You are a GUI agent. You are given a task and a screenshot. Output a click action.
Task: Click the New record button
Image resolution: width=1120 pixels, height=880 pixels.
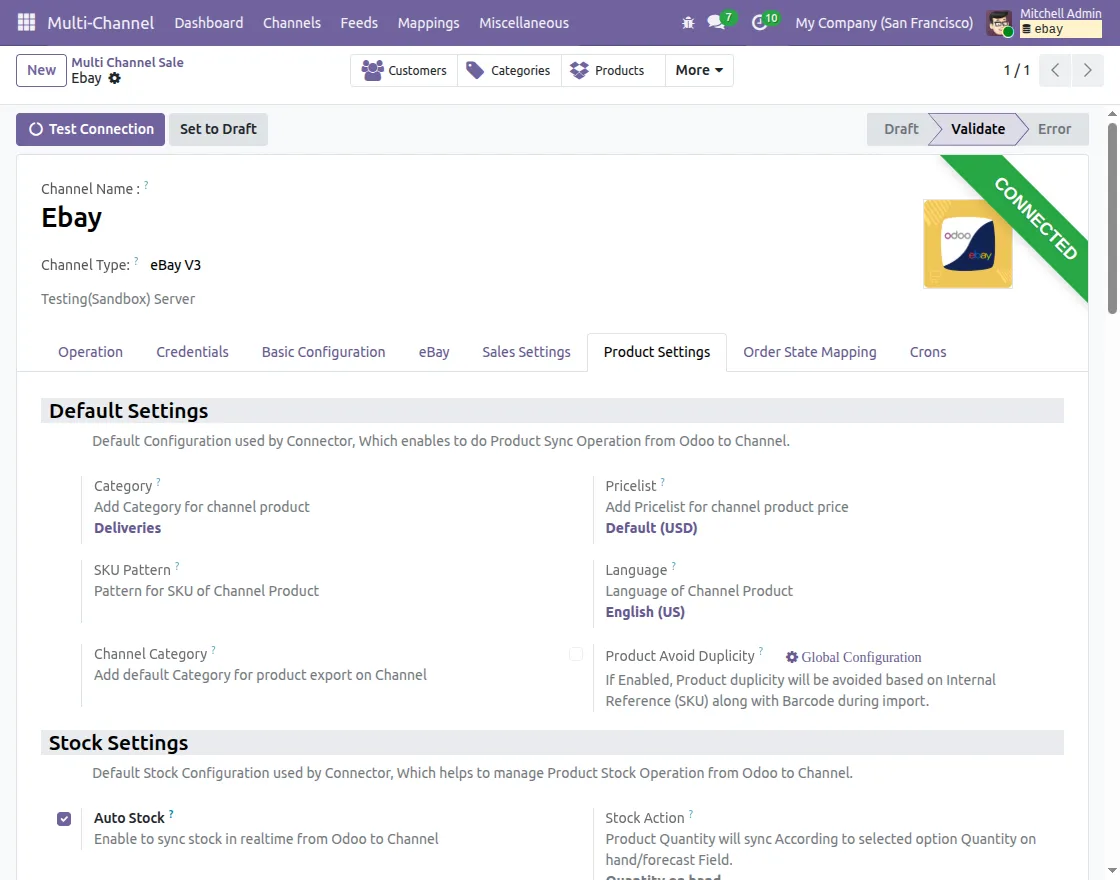41,70
